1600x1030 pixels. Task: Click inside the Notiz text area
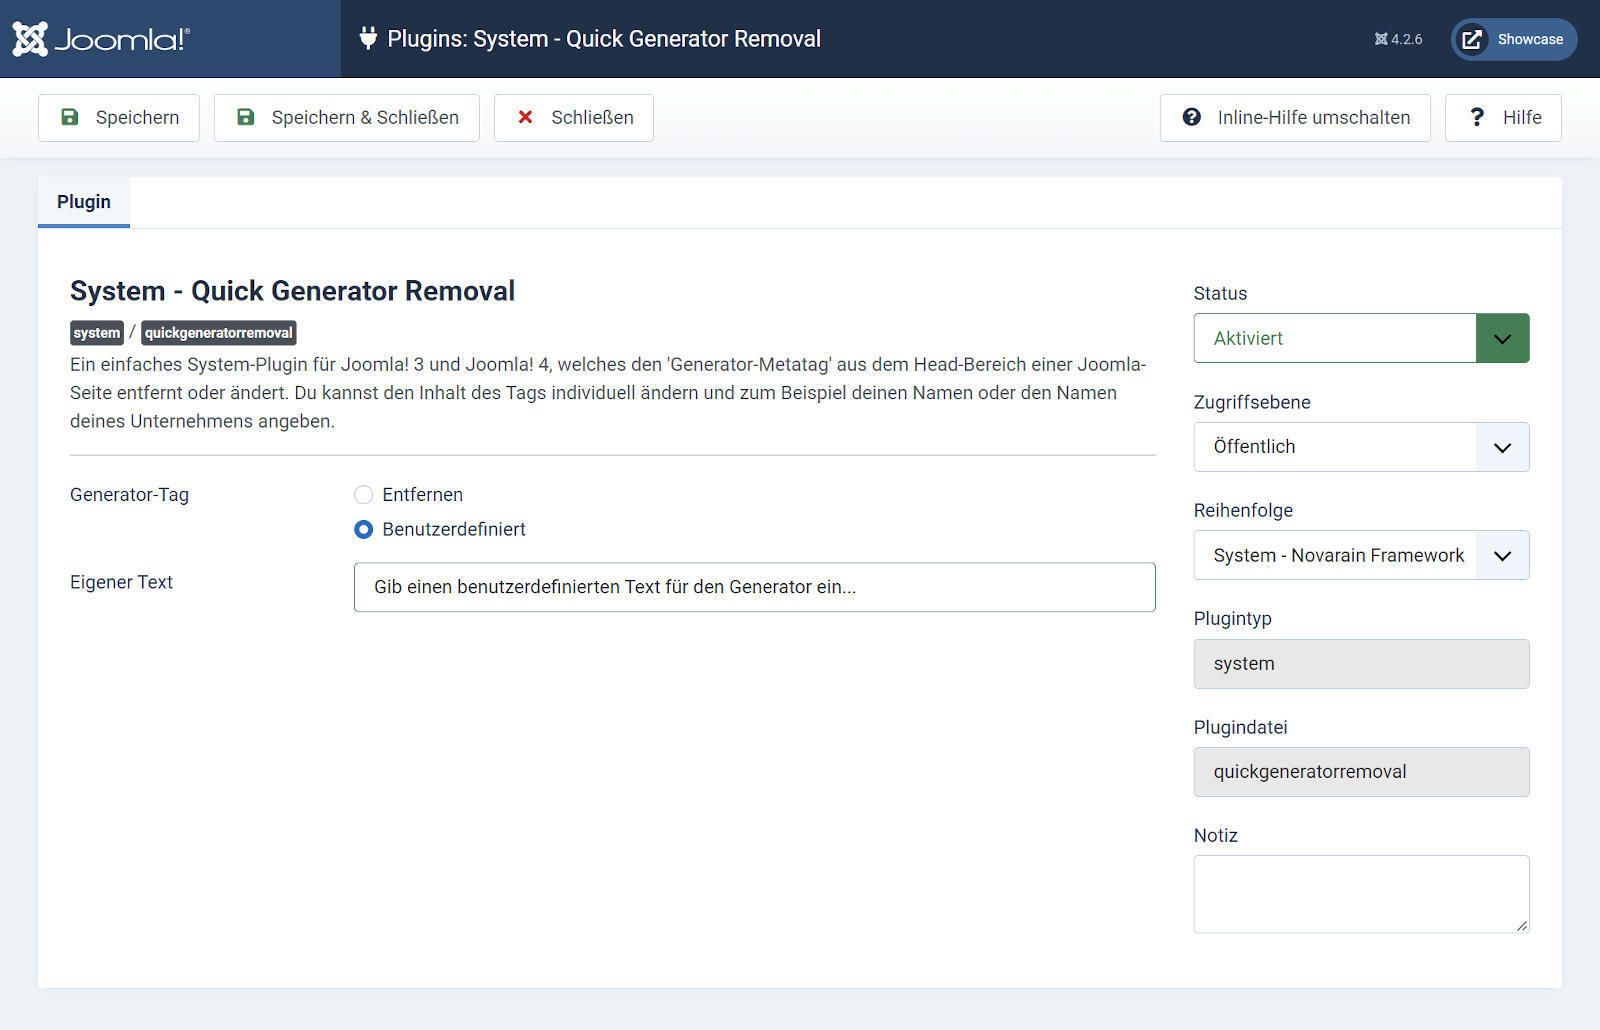[x=1360, y=893]
